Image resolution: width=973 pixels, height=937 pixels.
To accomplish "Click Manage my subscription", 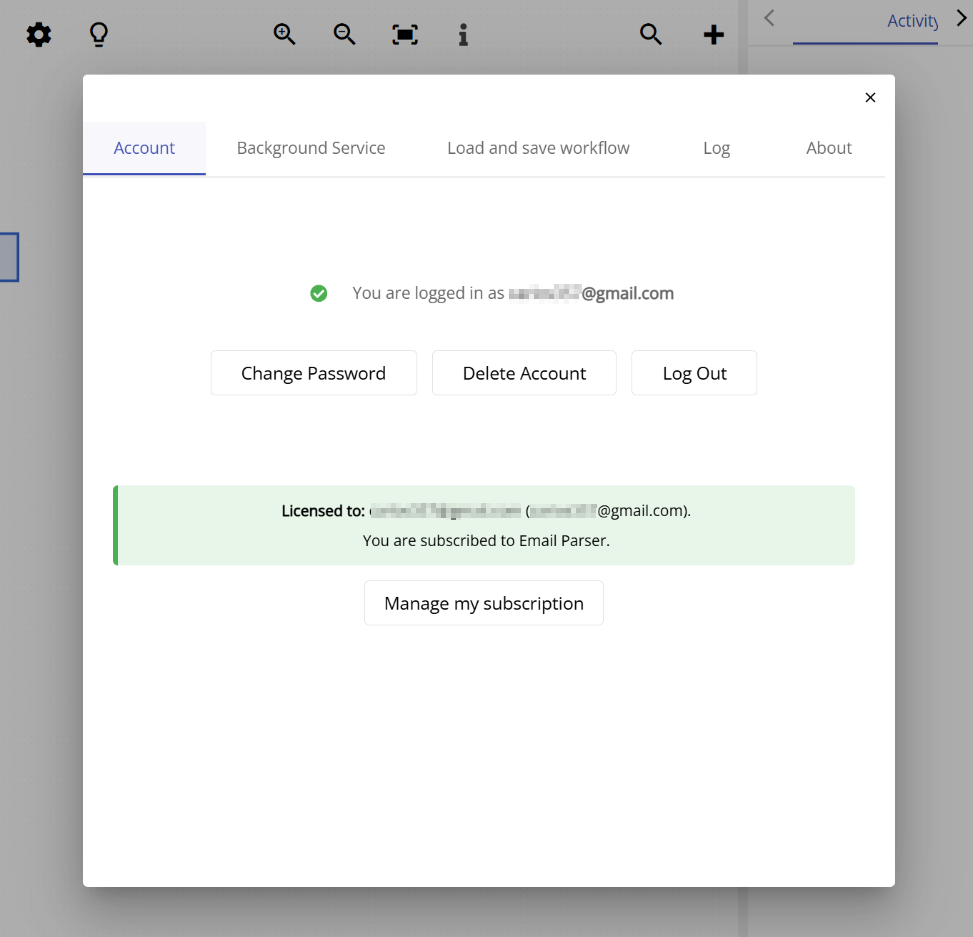I will tap(483, 602).
